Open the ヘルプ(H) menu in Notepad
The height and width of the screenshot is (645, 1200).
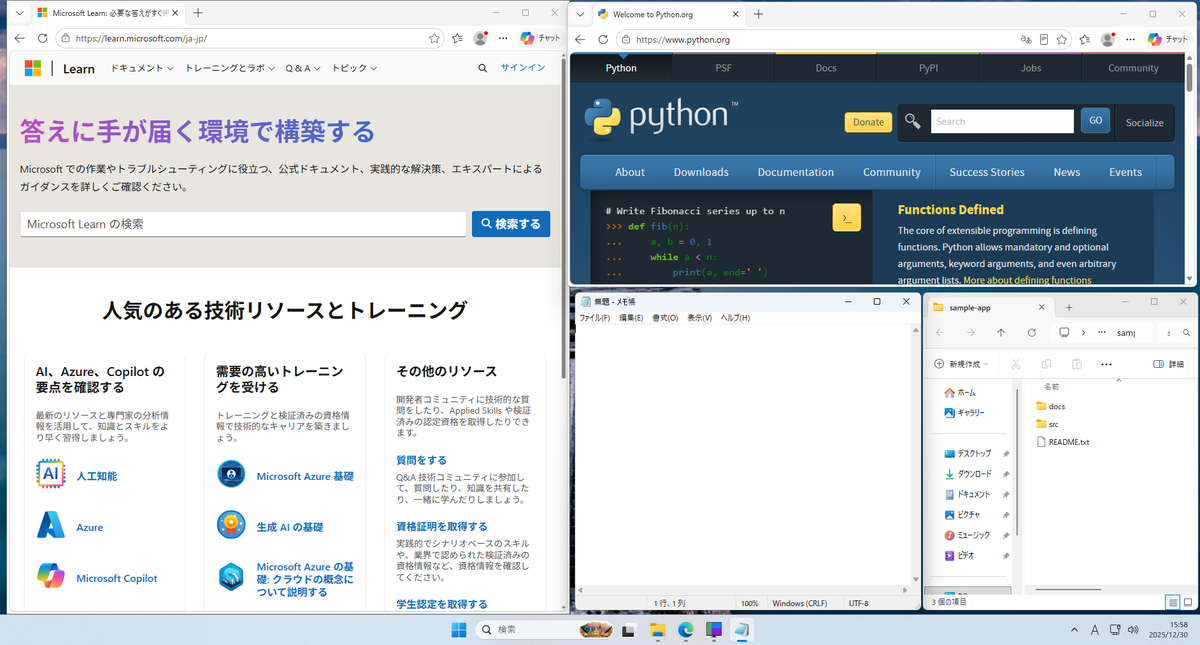click(x=735, y=318)
